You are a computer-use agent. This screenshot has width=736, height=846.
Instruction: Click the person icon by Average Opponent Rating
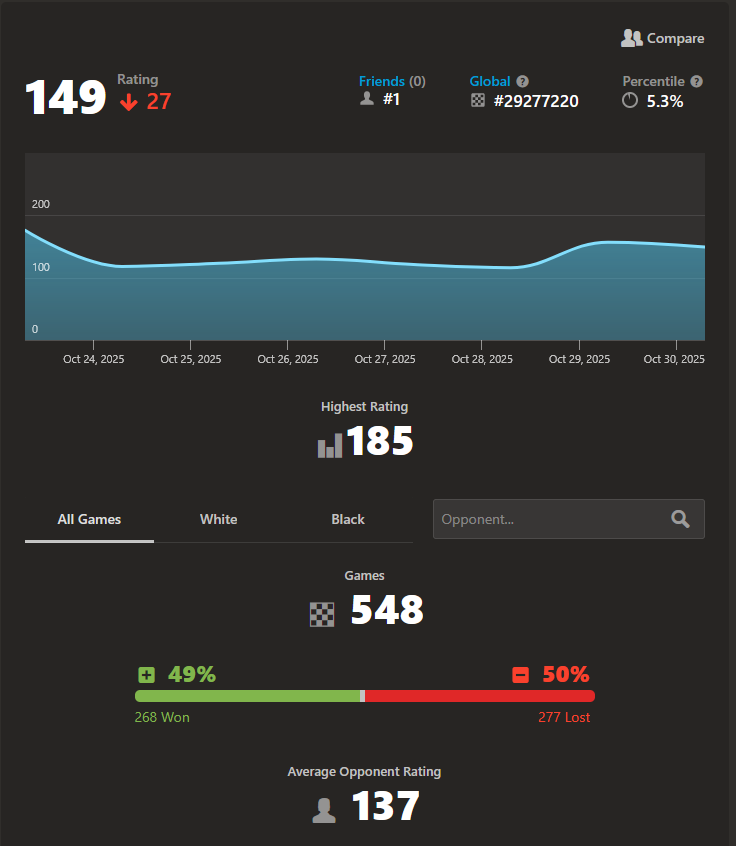point(324,810)
